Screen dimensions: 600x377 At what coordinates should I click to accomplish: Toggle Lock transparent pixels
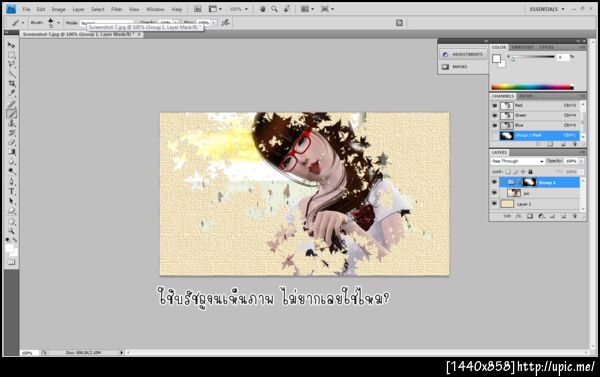coord(508,171)
